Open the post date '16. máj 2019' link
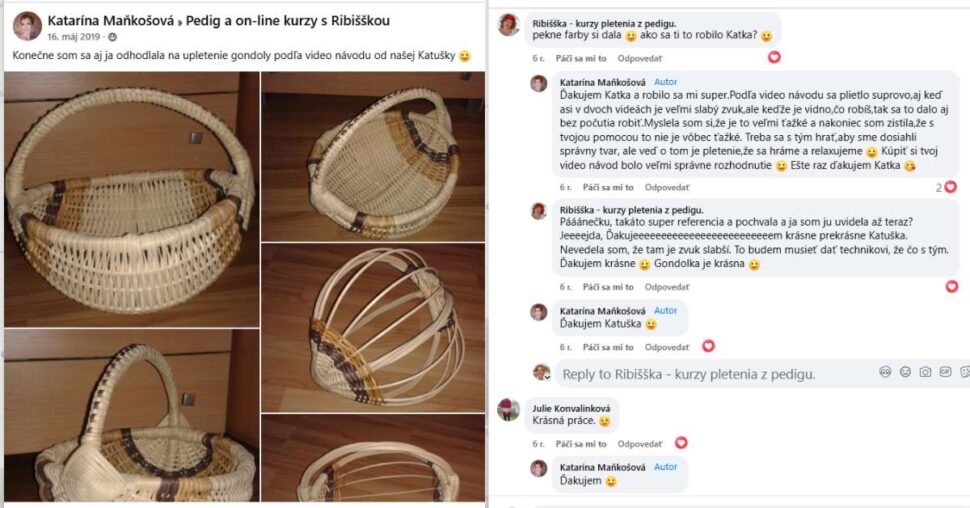 pyautogui.click(x=74, y=37)
